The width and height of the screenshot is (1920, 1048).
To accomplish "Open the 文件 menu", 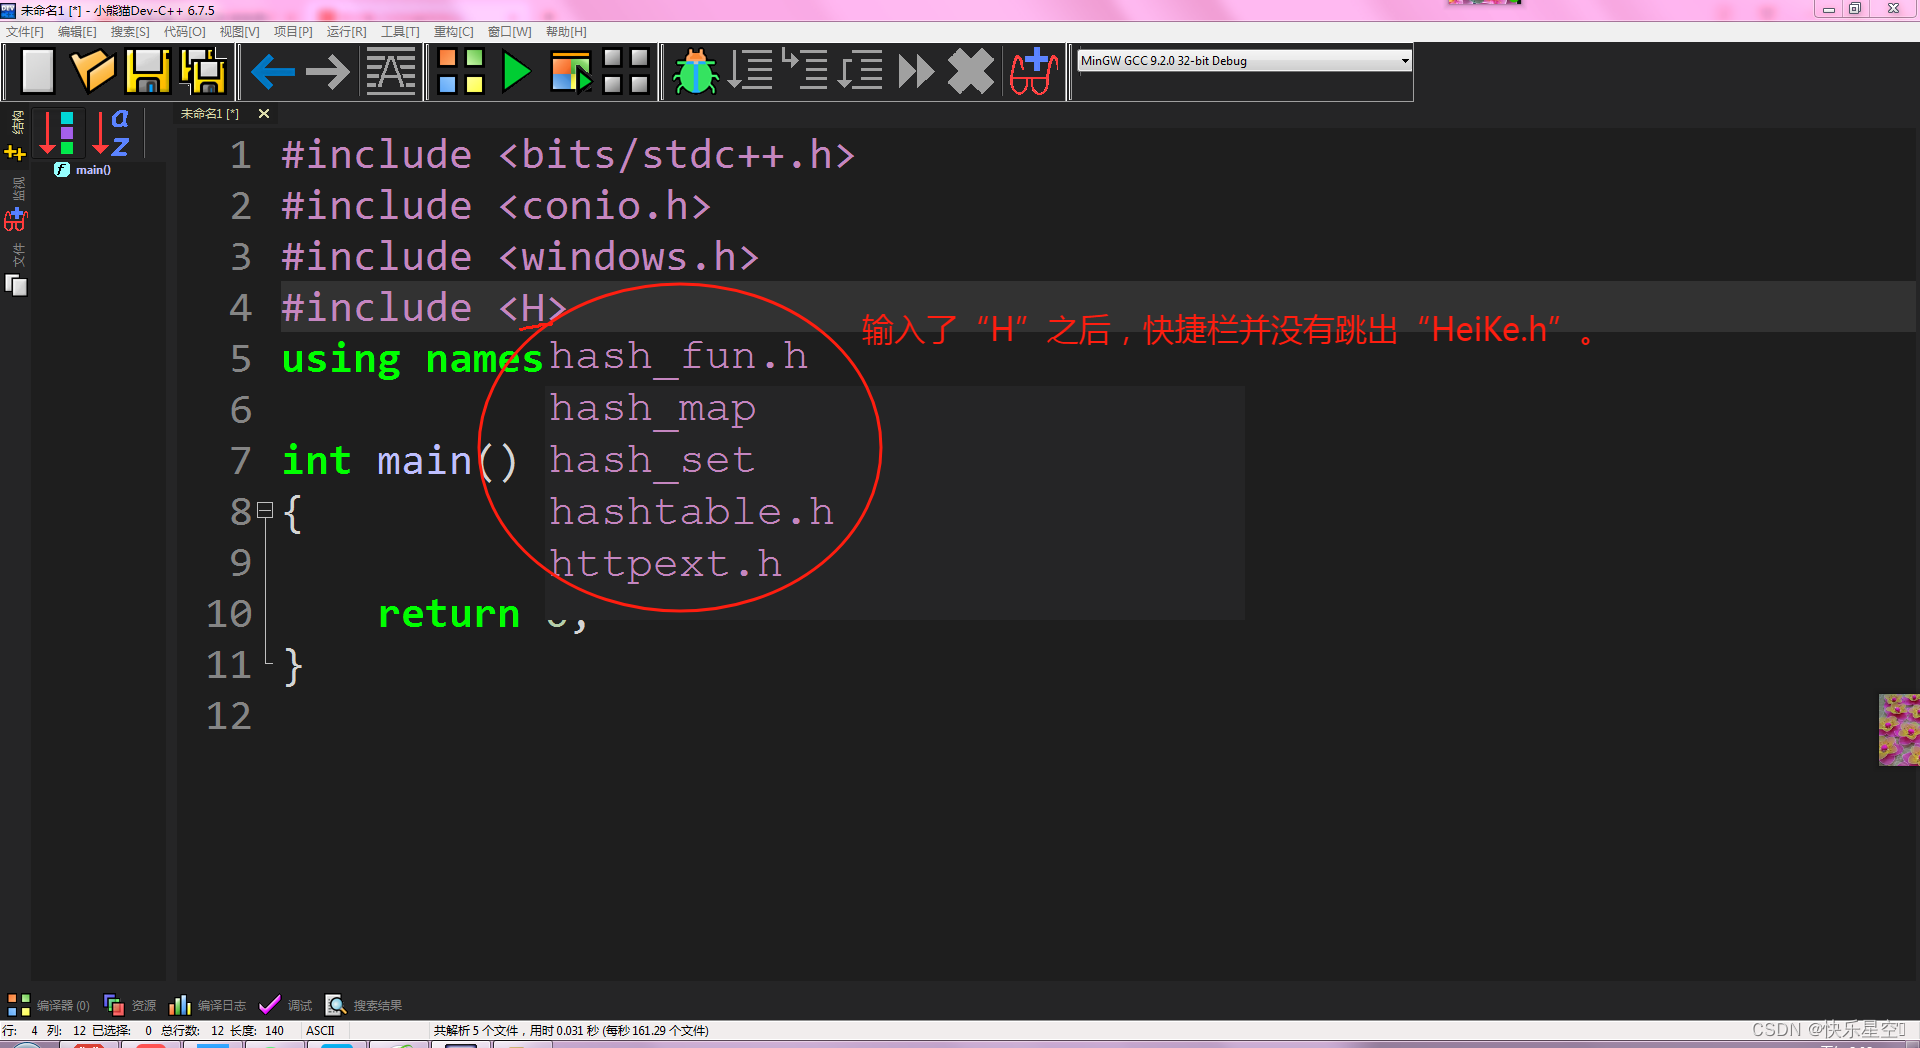I will pos(25,32).
